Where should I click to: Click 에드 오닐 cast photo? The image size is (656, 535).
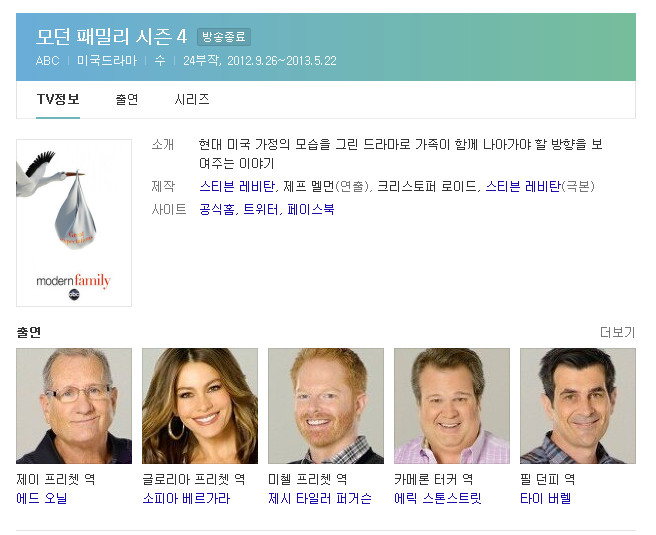point(74,406)
